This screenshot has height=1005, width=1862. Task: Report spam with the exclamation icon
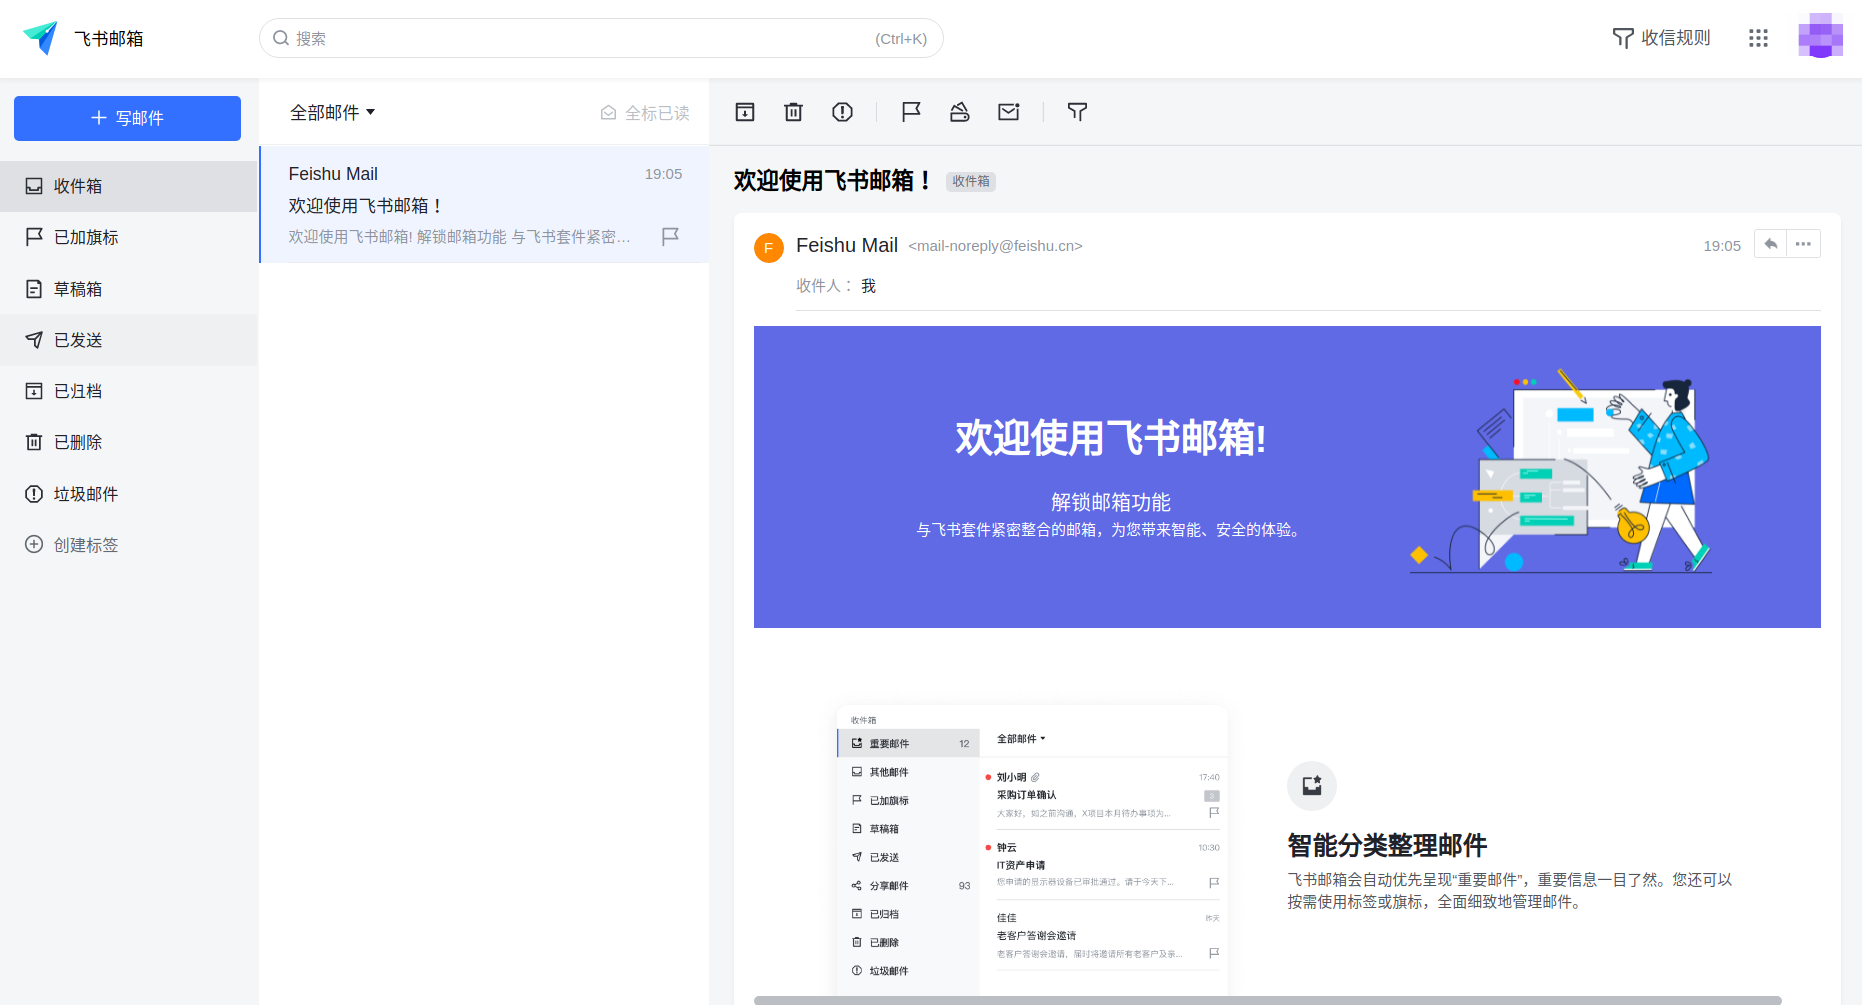coord(843,112)
